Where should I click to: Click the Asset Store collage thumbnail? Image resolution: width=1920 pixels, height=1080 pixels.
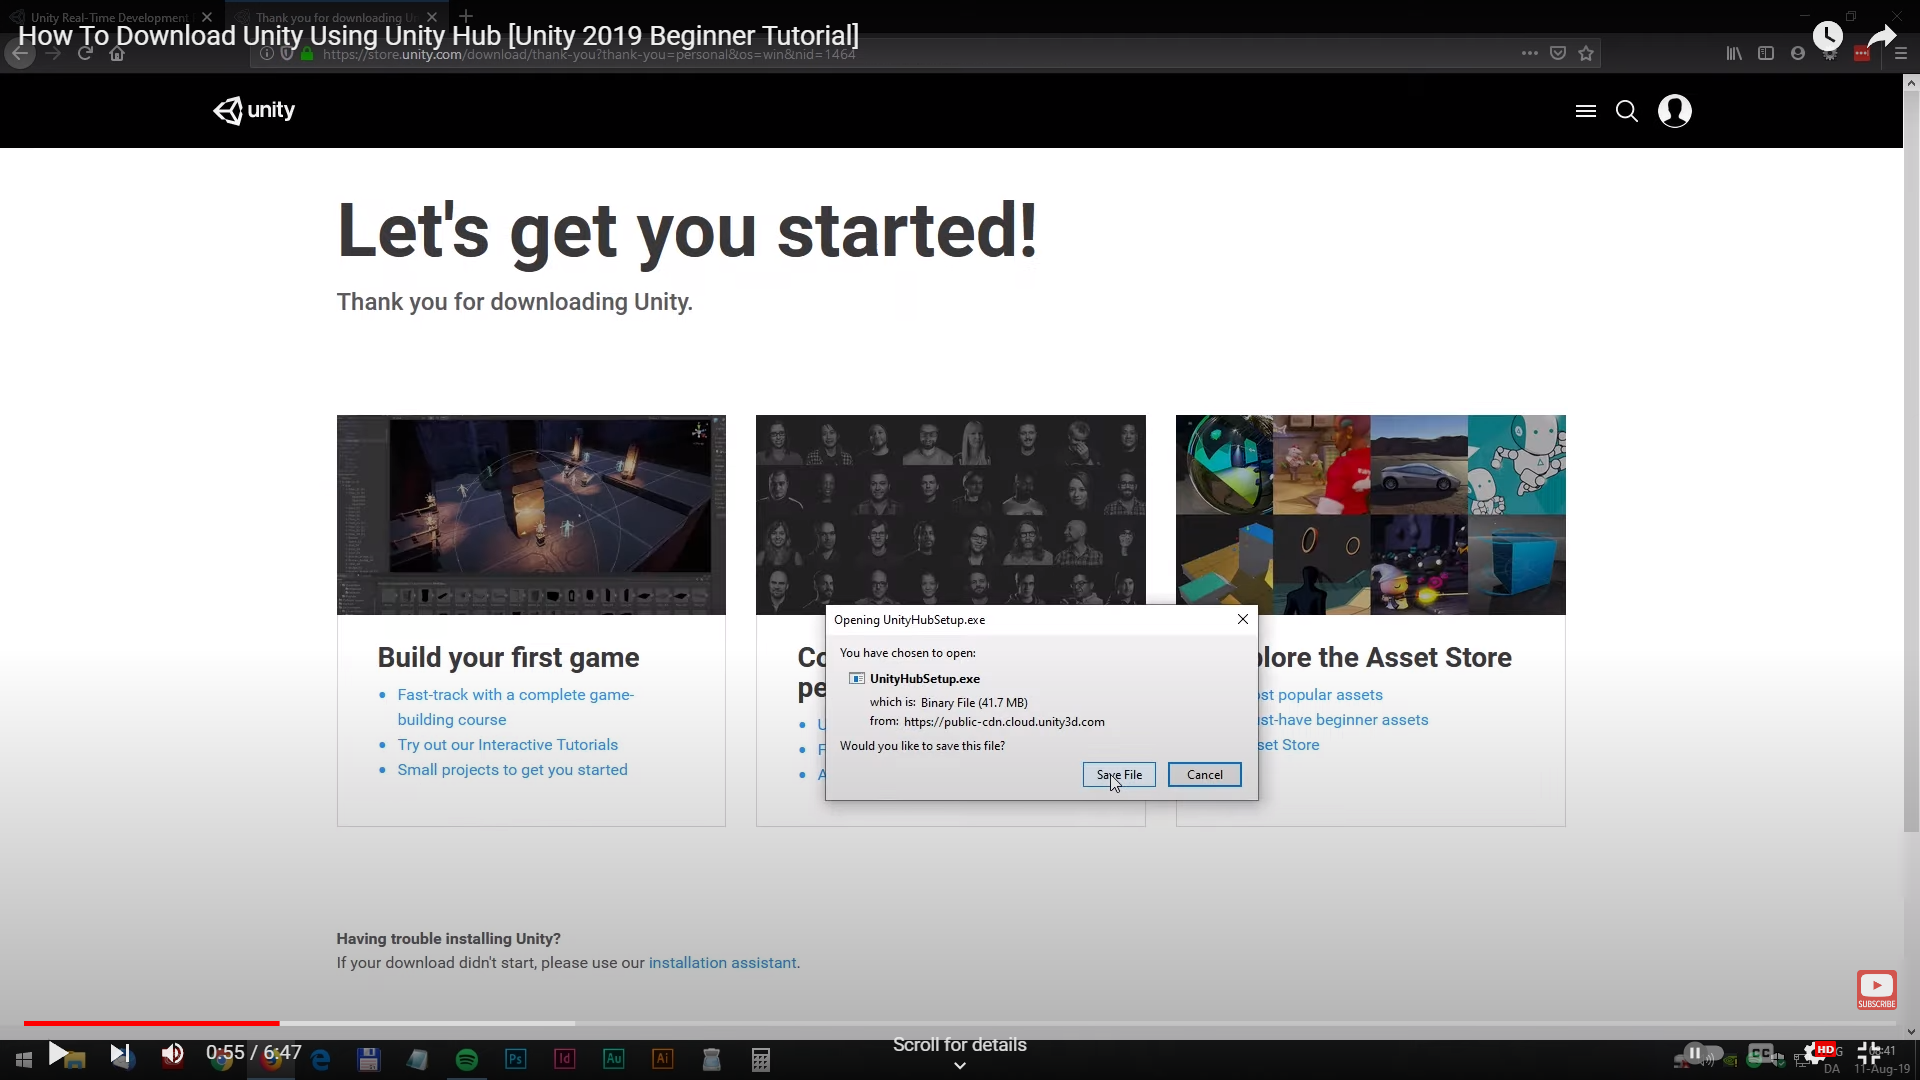[x=1370, y=515]
